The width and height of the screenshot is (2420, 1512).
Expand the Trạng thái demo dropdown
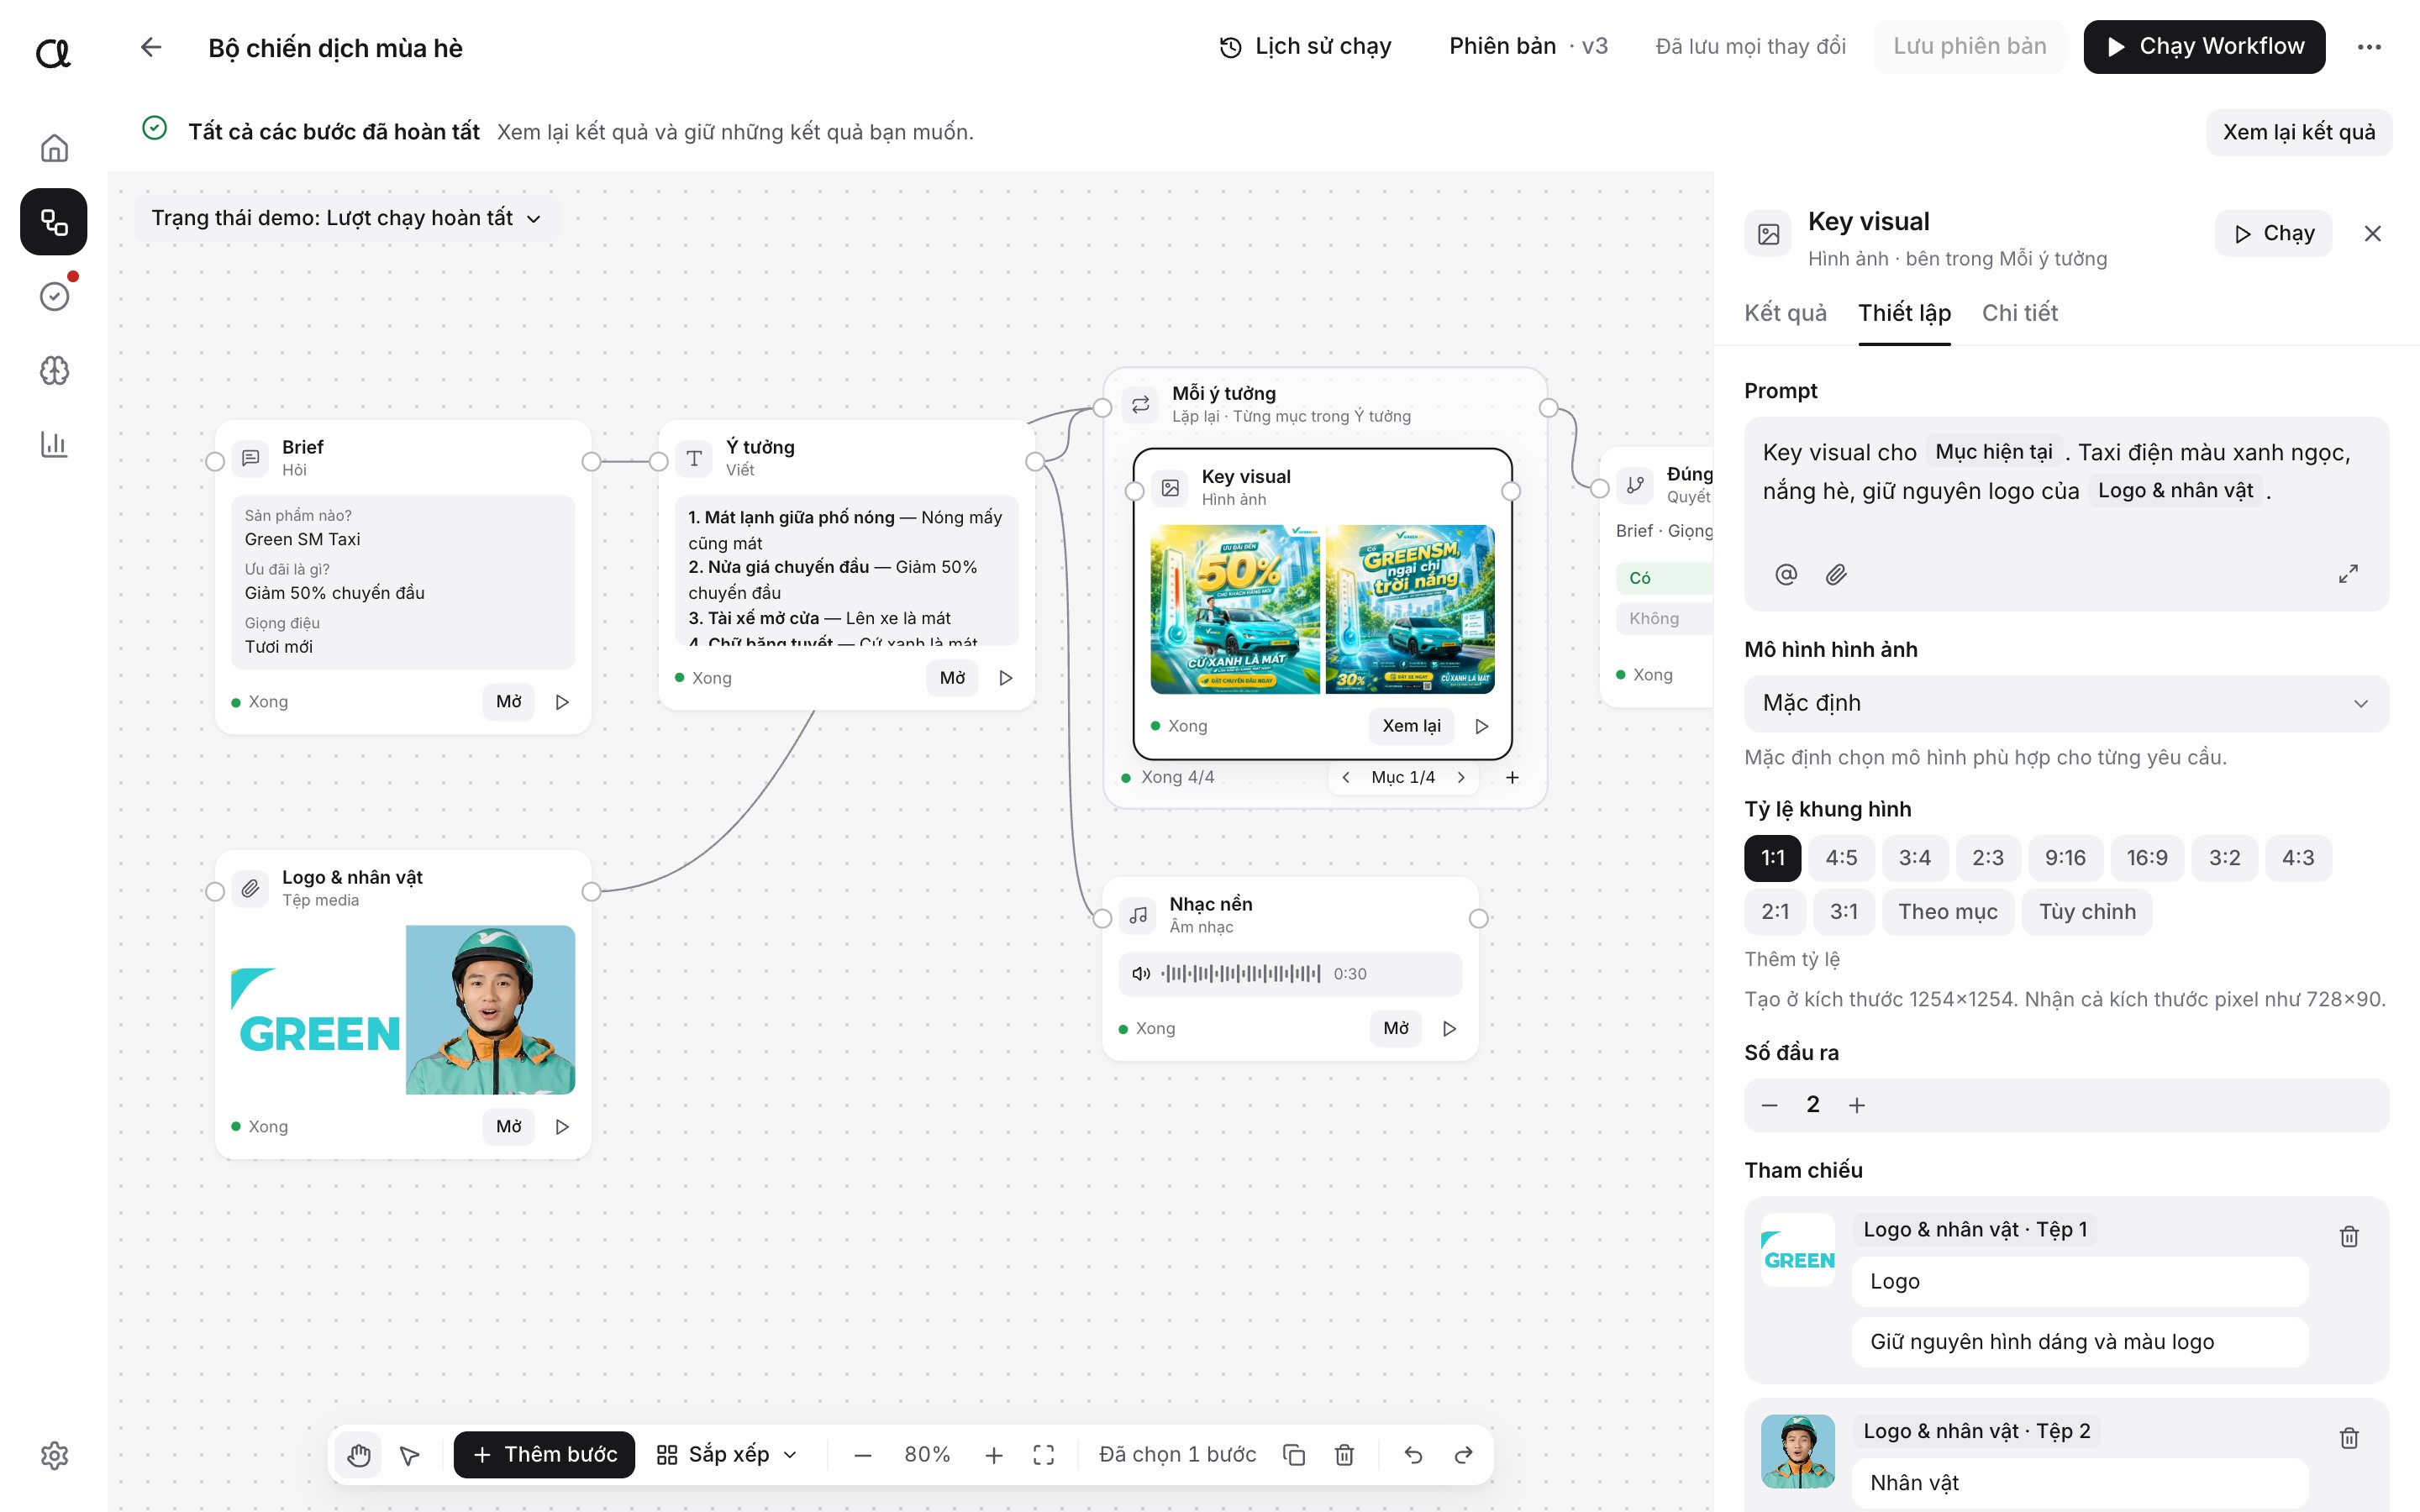coord(346,218)
